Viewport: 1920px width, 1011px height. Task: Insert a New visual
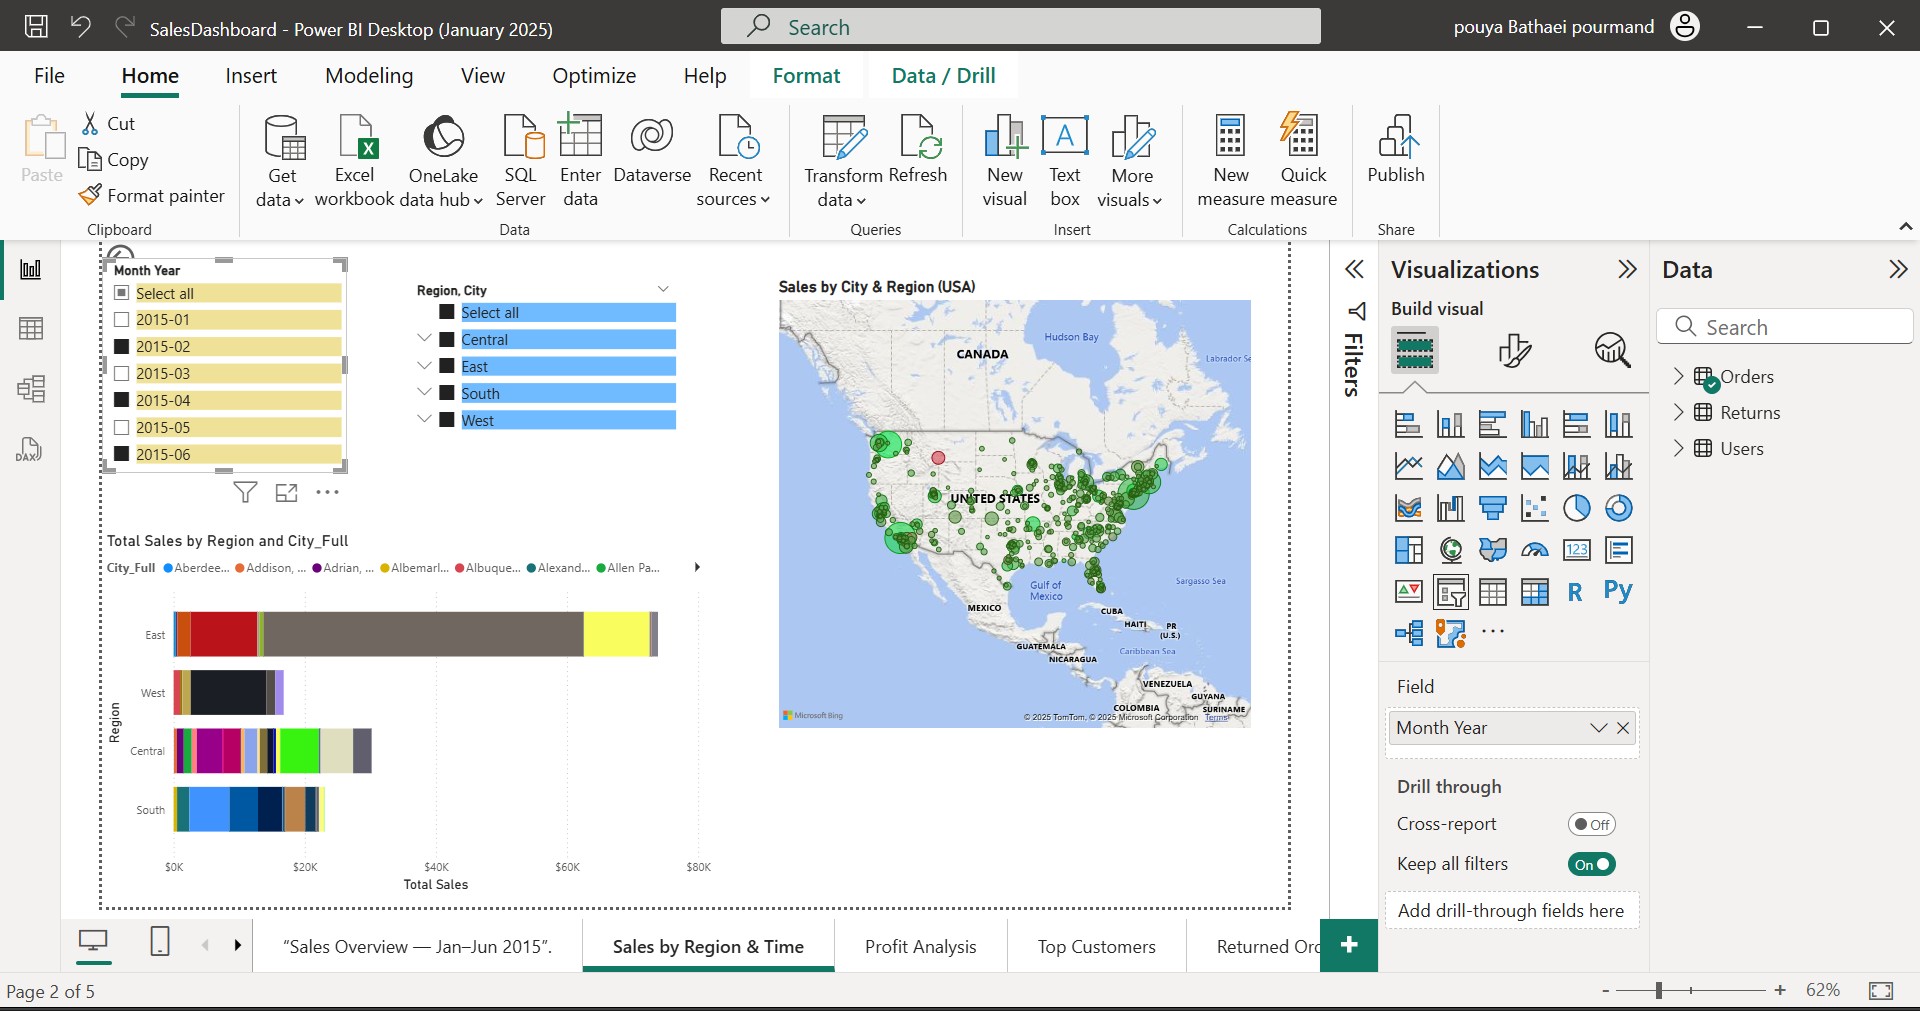1005,160
